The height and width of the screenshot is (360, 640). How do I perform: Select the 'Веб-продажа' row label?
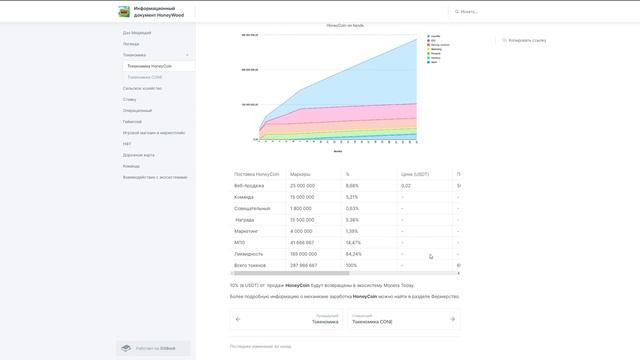249,186
